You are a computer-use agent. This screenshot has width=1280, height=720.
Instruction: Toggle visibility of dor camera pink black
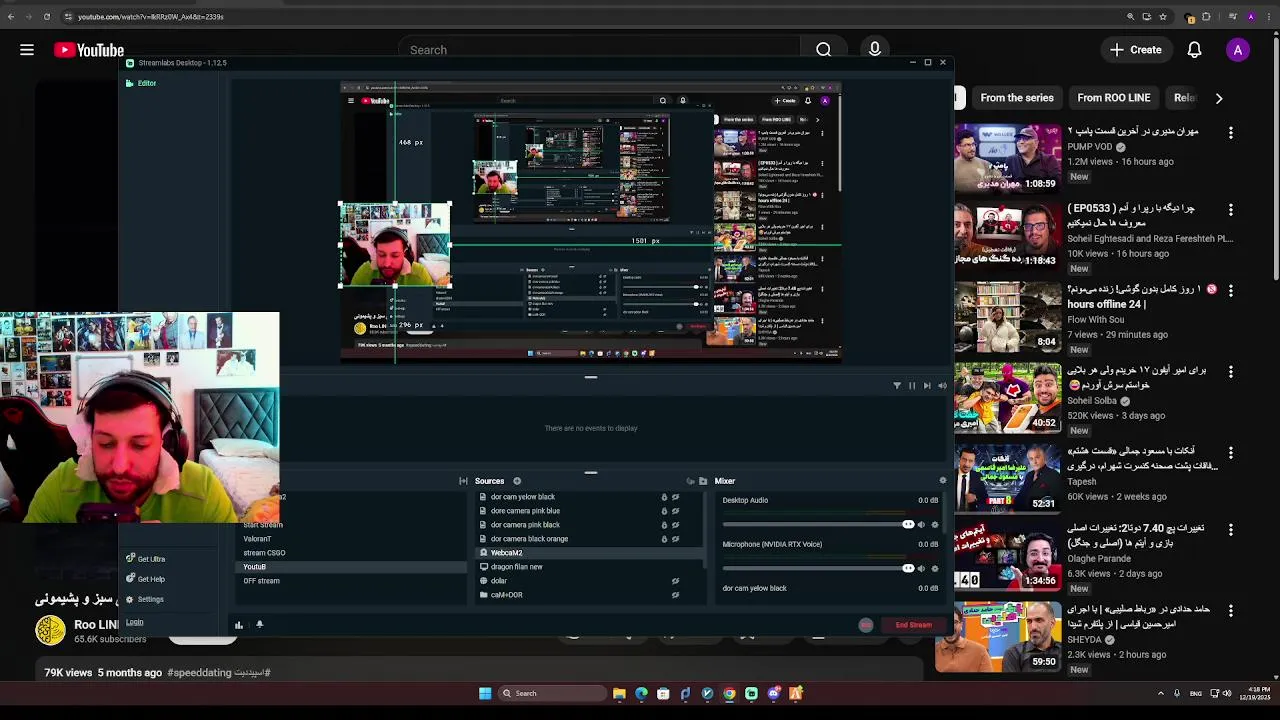(676, 525)
